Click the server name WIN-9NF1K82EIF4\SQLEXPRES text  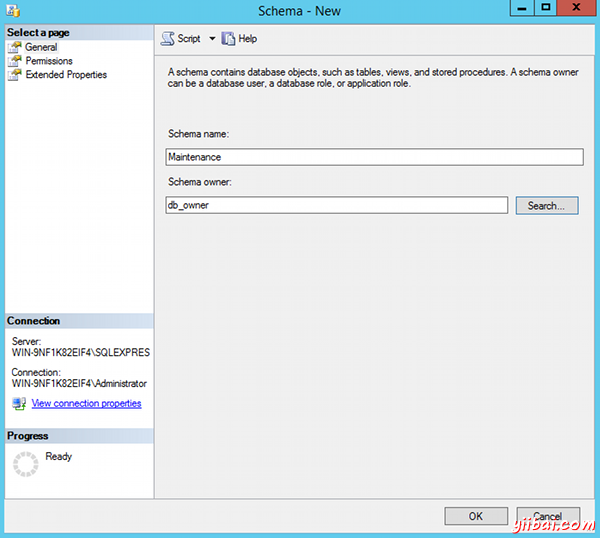[x=81, y=352]
